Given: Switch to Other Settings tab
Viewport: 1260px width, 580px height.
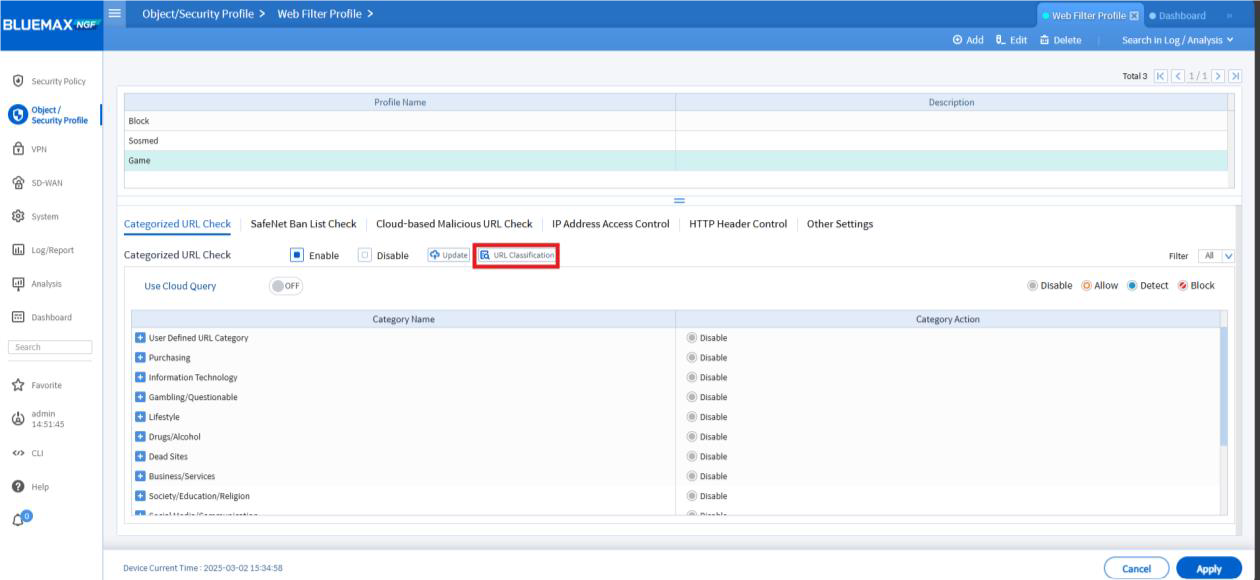Looking at the screenshot, I should [840, 224].
